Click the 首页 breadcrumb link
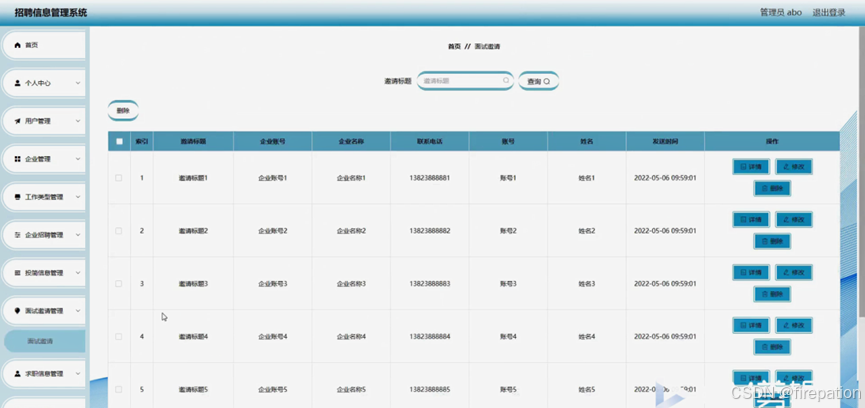 pos(454,47)
